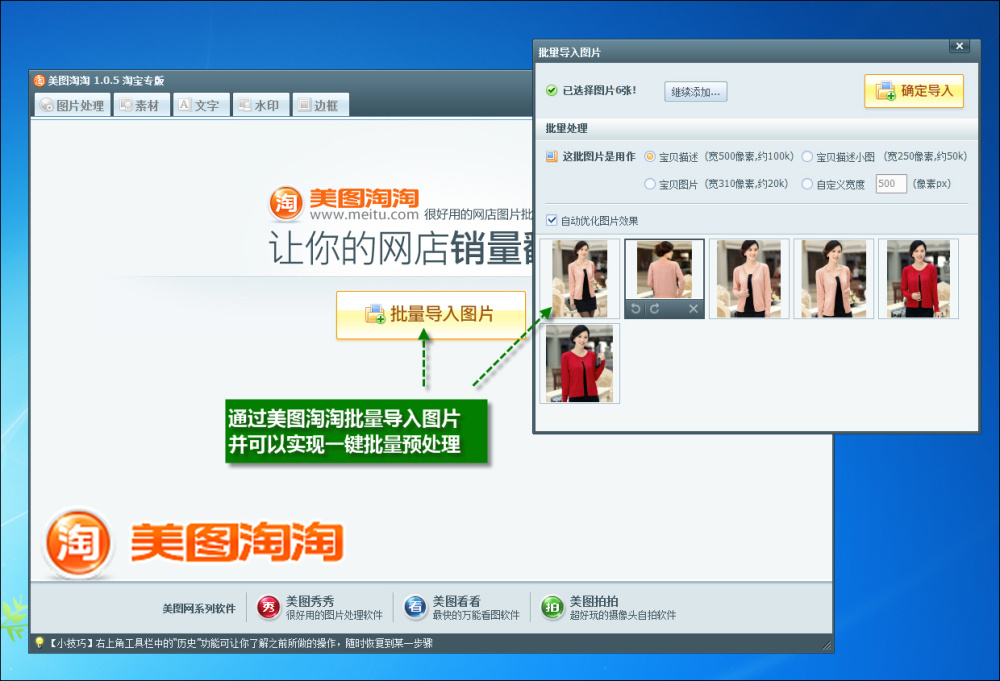Click the custom width field showing 500
Image resolution: width=1000 pixels, height=681 pixels.
click(x=891, y=184)
